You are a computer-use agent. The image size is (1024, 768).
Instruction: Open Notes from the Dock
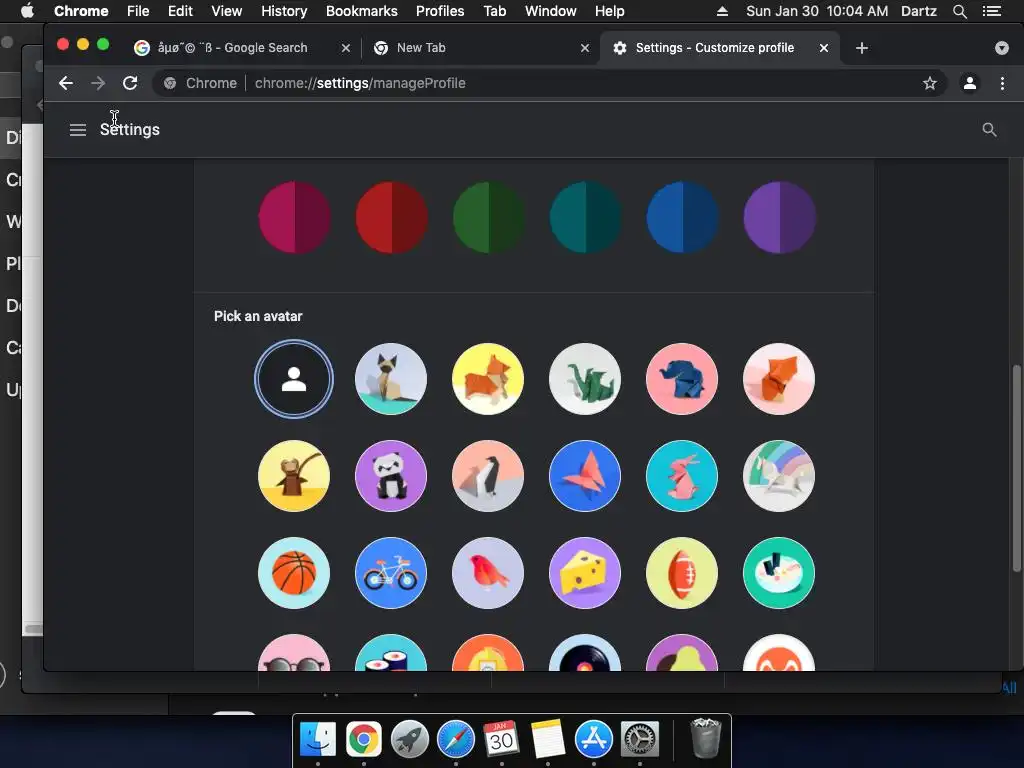point(547,739)
